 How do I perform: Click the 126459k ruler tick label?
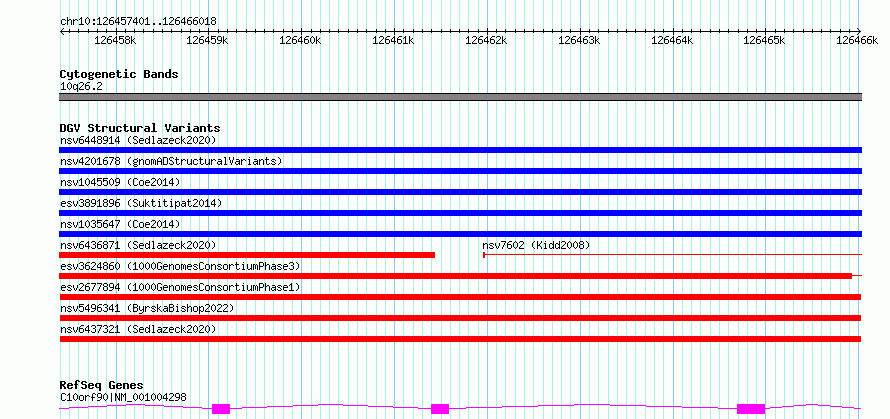[208, 40]
